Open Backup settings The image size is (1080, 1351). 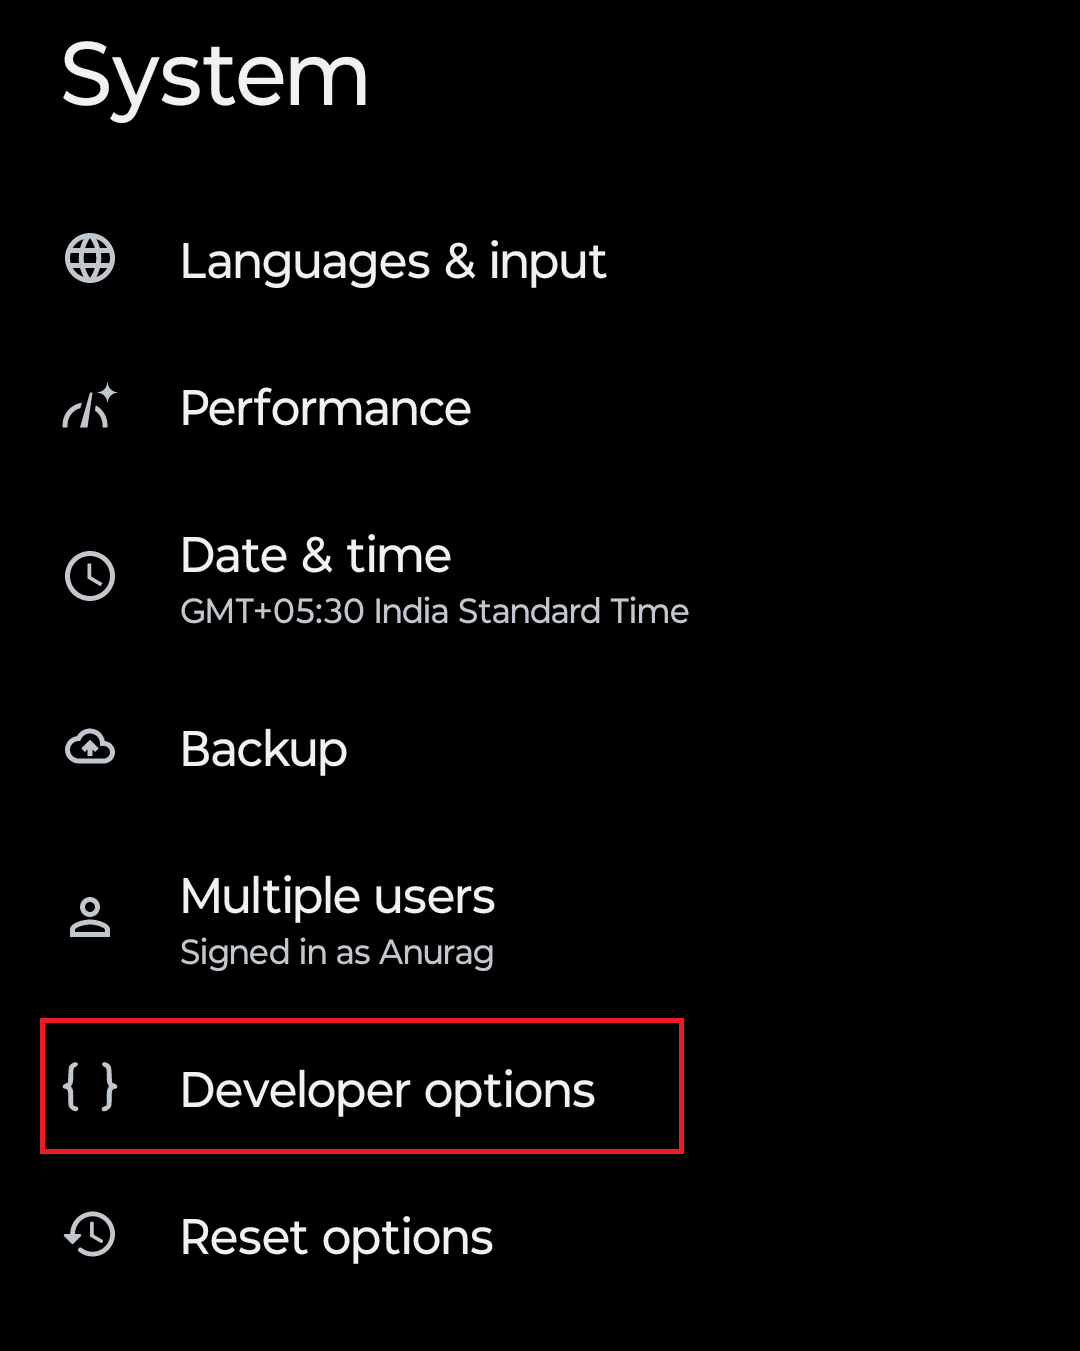[263, 750]
